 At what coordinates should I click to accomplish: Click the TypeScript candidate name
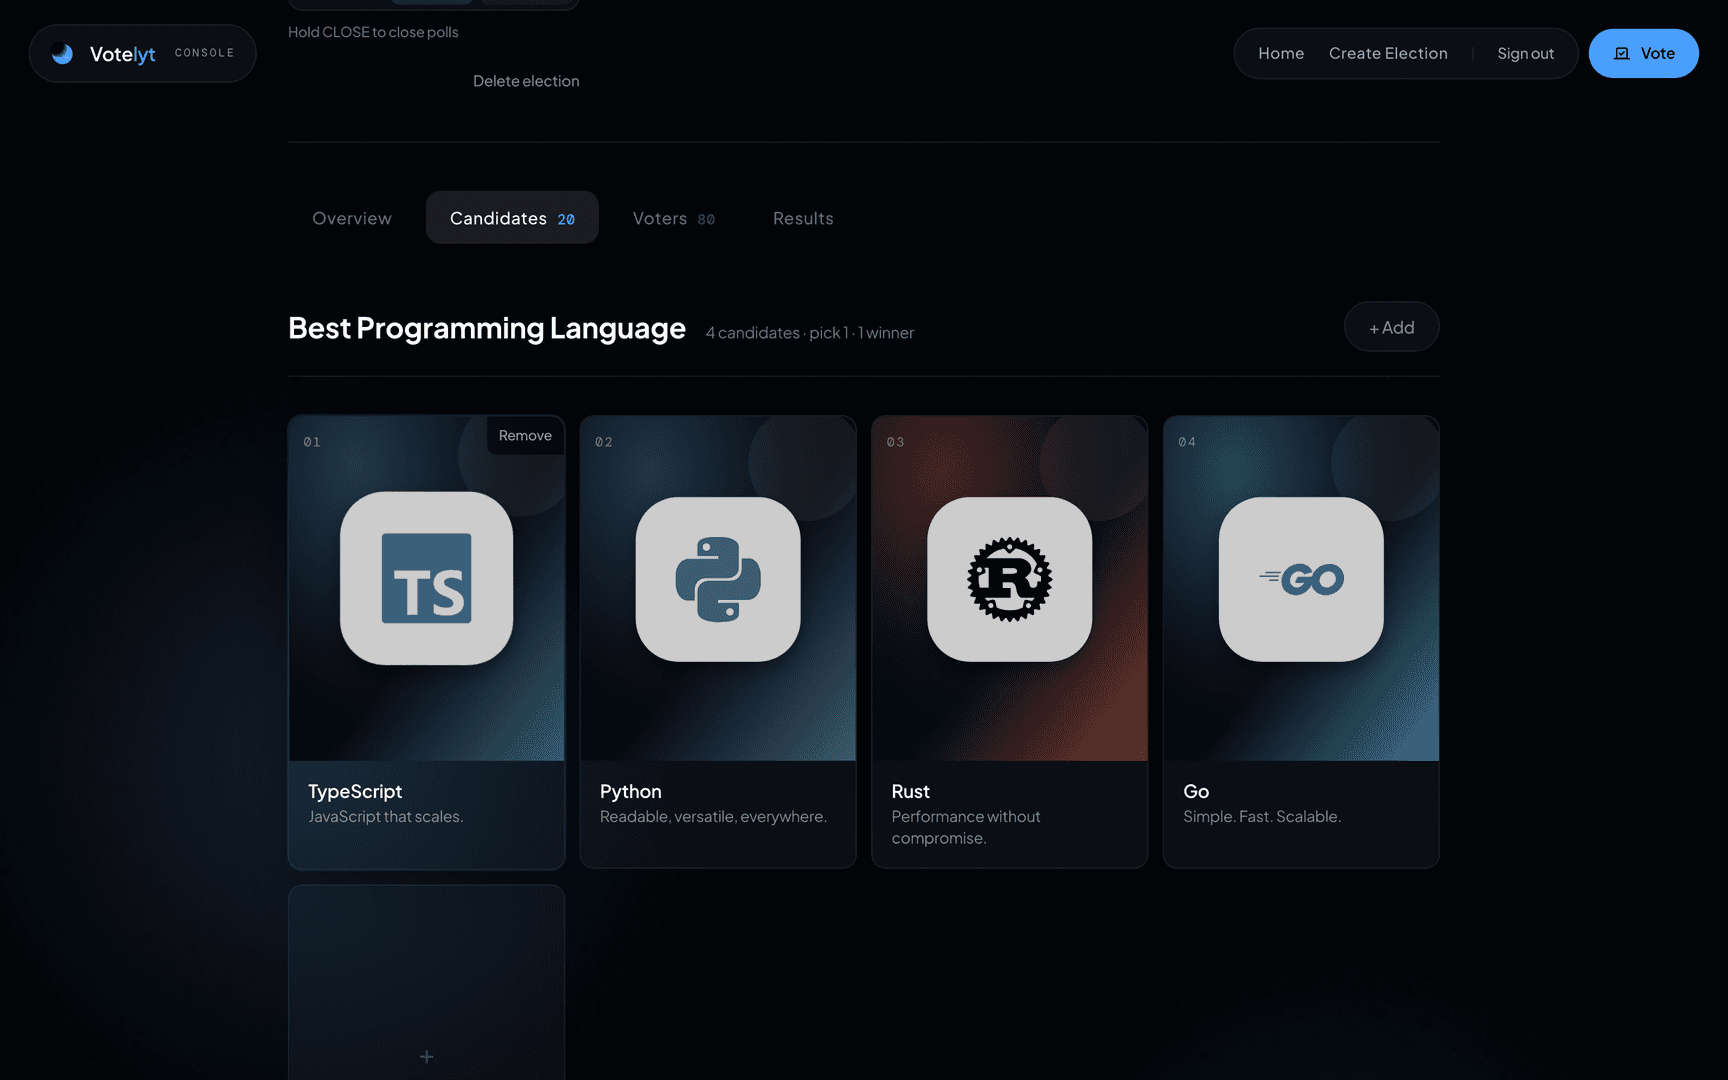coord(355,791)
